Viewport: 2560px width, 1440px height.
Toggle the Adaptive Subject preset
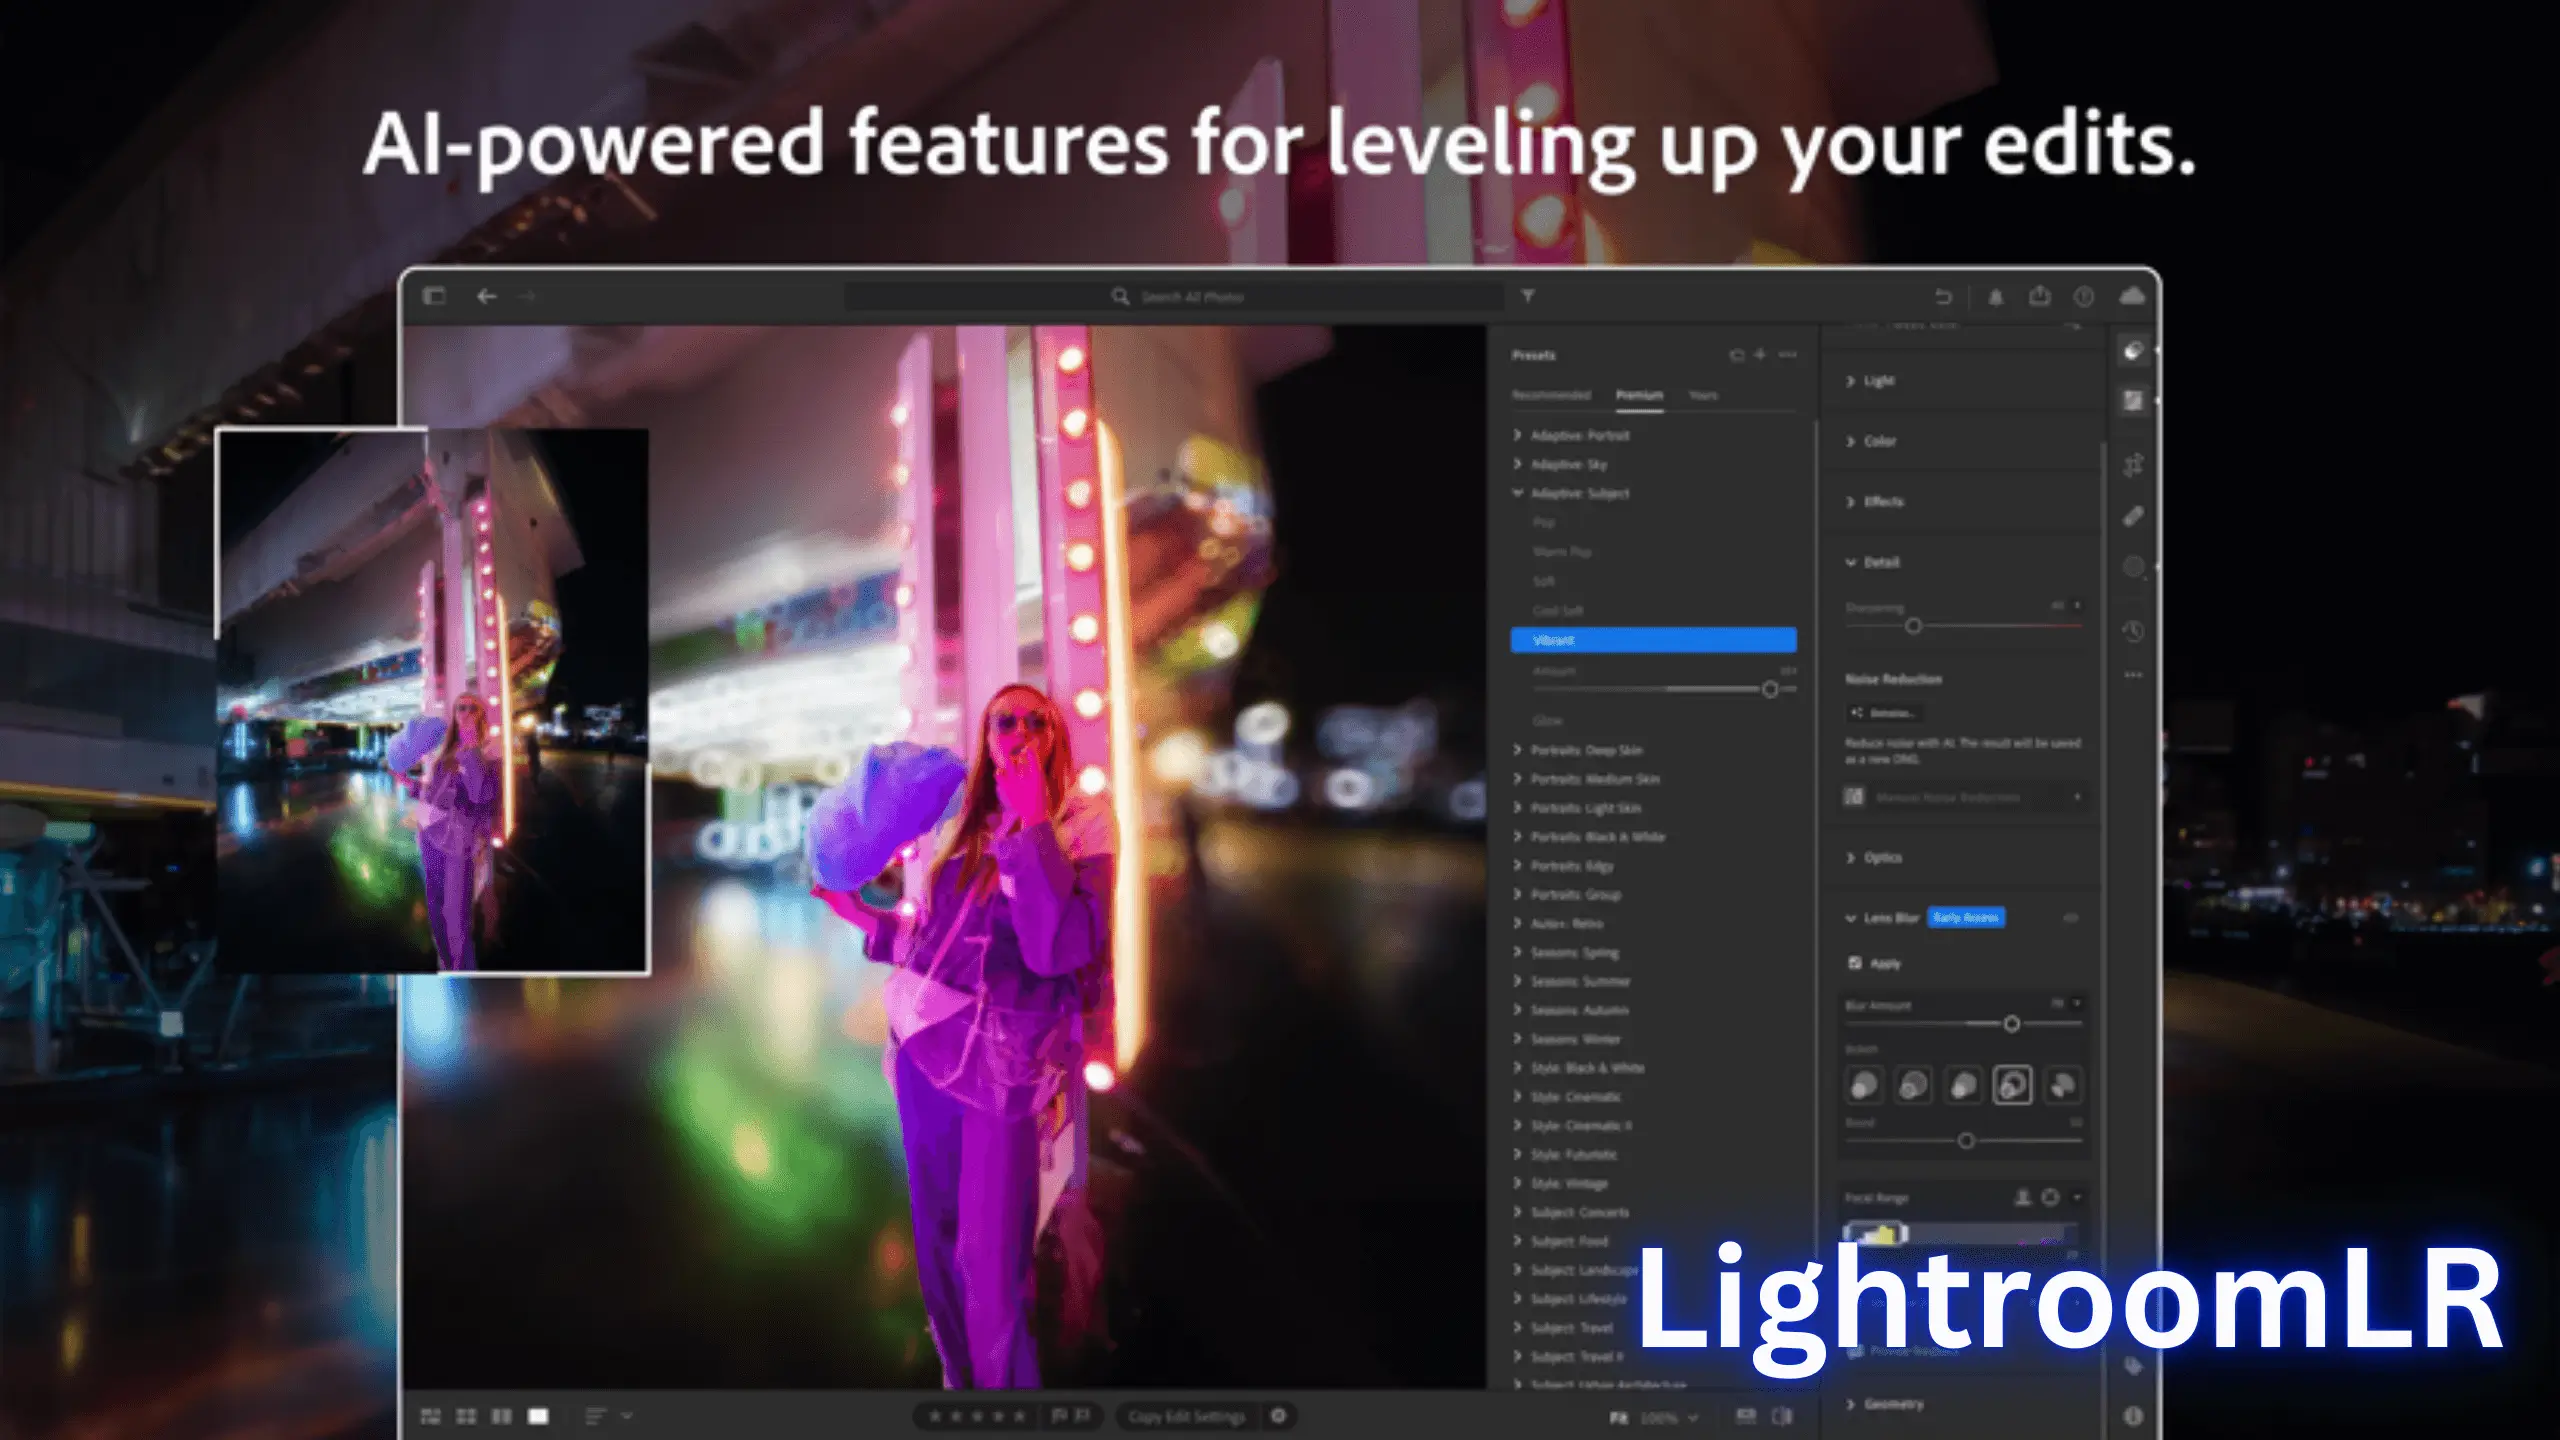coord(1517,492)
